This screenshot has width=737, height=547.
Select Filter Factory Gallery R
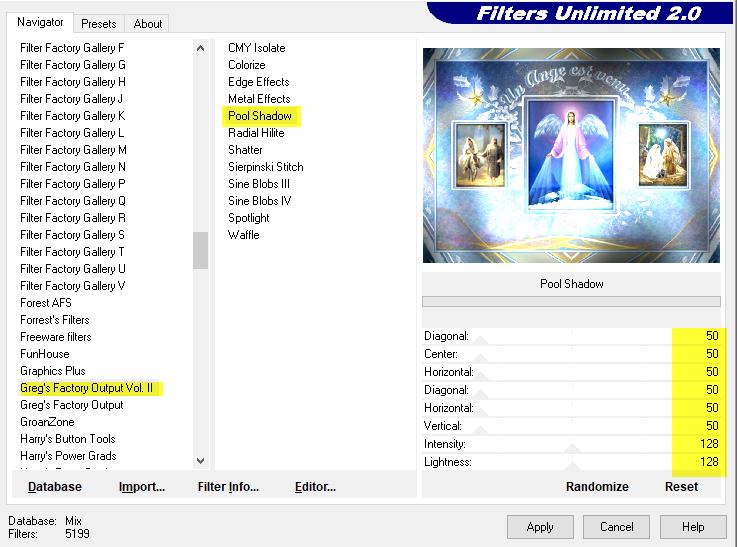[73, 218]
